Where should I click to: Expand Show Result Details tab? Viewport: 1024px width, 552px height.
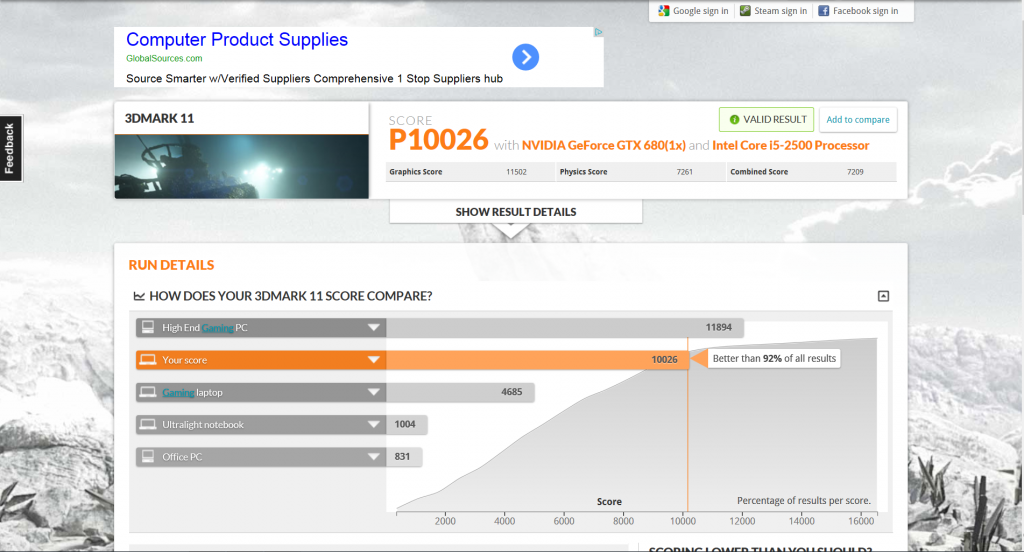tap(515, 212)
